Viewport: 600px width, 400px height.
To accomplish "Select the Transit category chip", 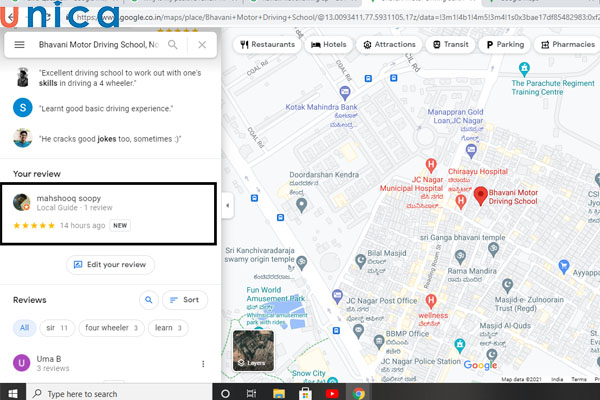I will point(451,44).
